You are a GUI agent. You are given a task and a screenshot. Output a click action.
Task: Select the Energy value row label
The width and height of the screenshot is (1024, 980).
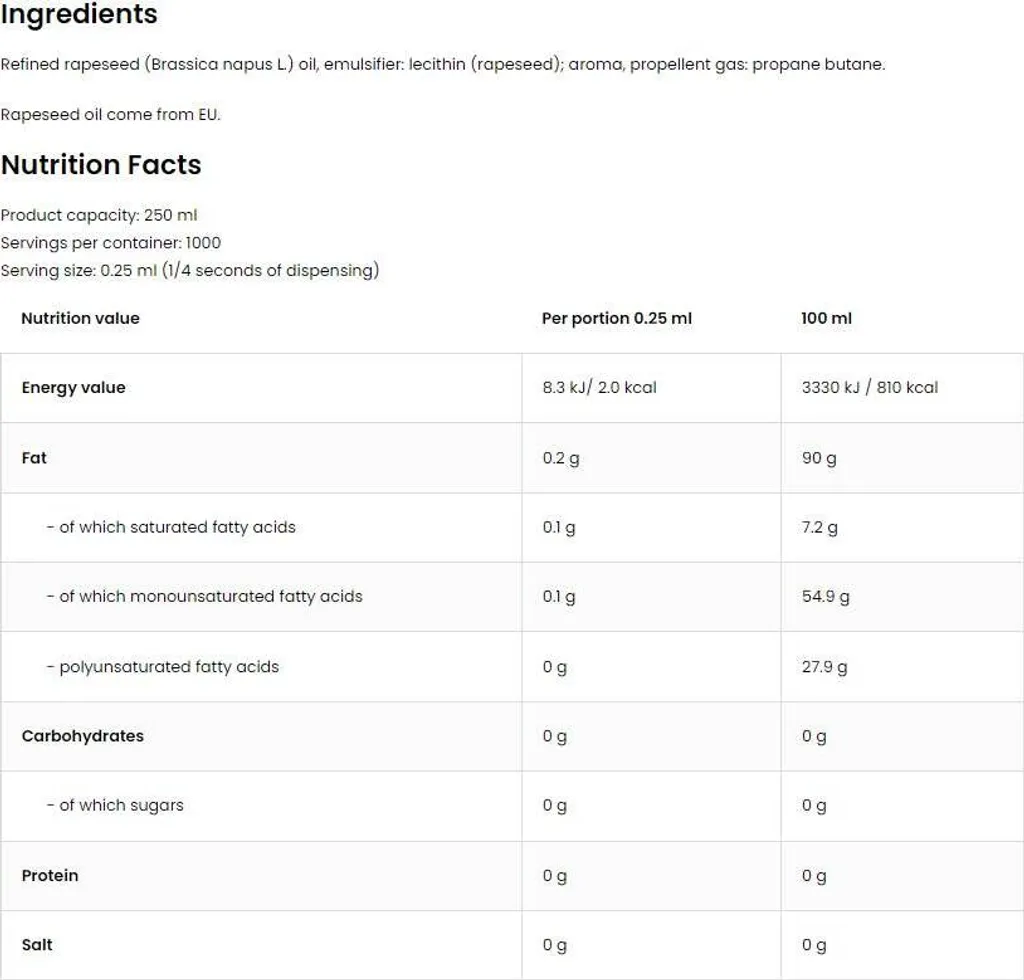(x=73, y=388)
